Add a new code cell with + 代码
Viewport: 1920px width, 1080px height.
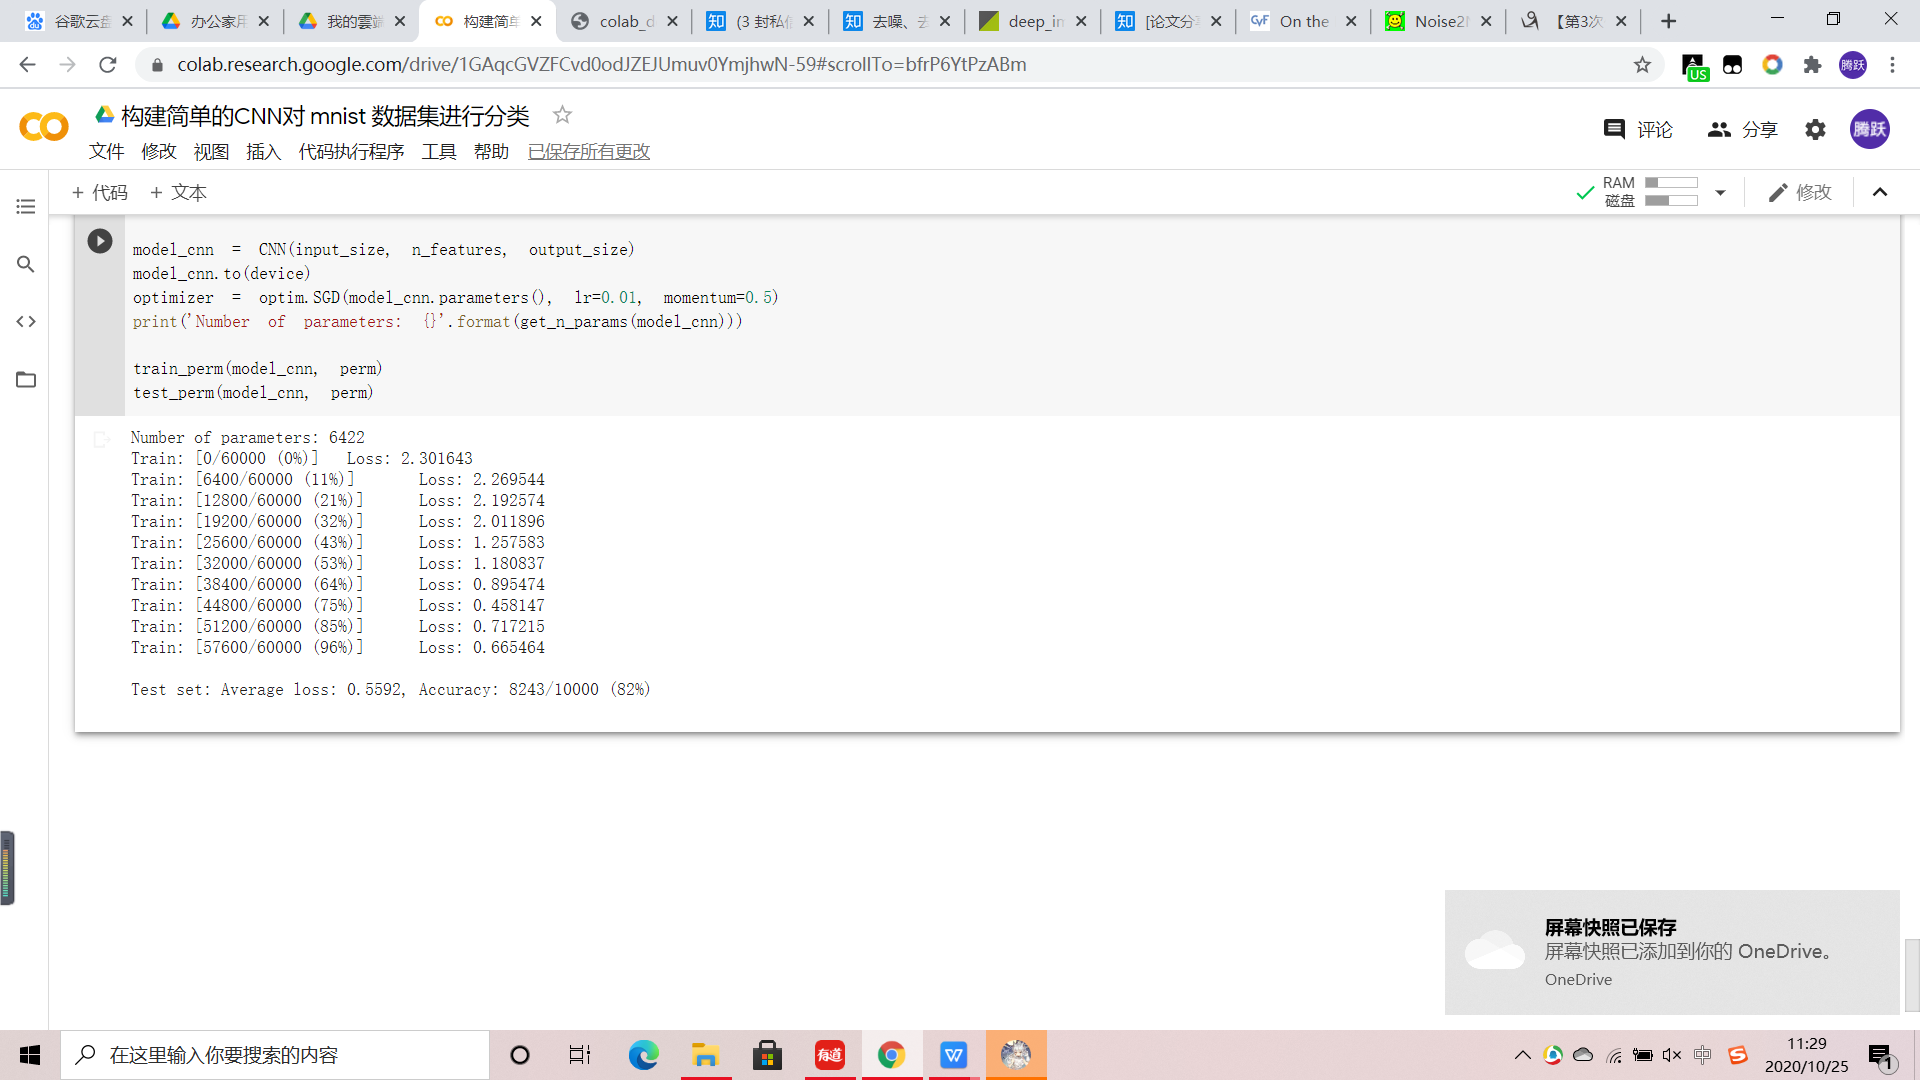[100, 192]
